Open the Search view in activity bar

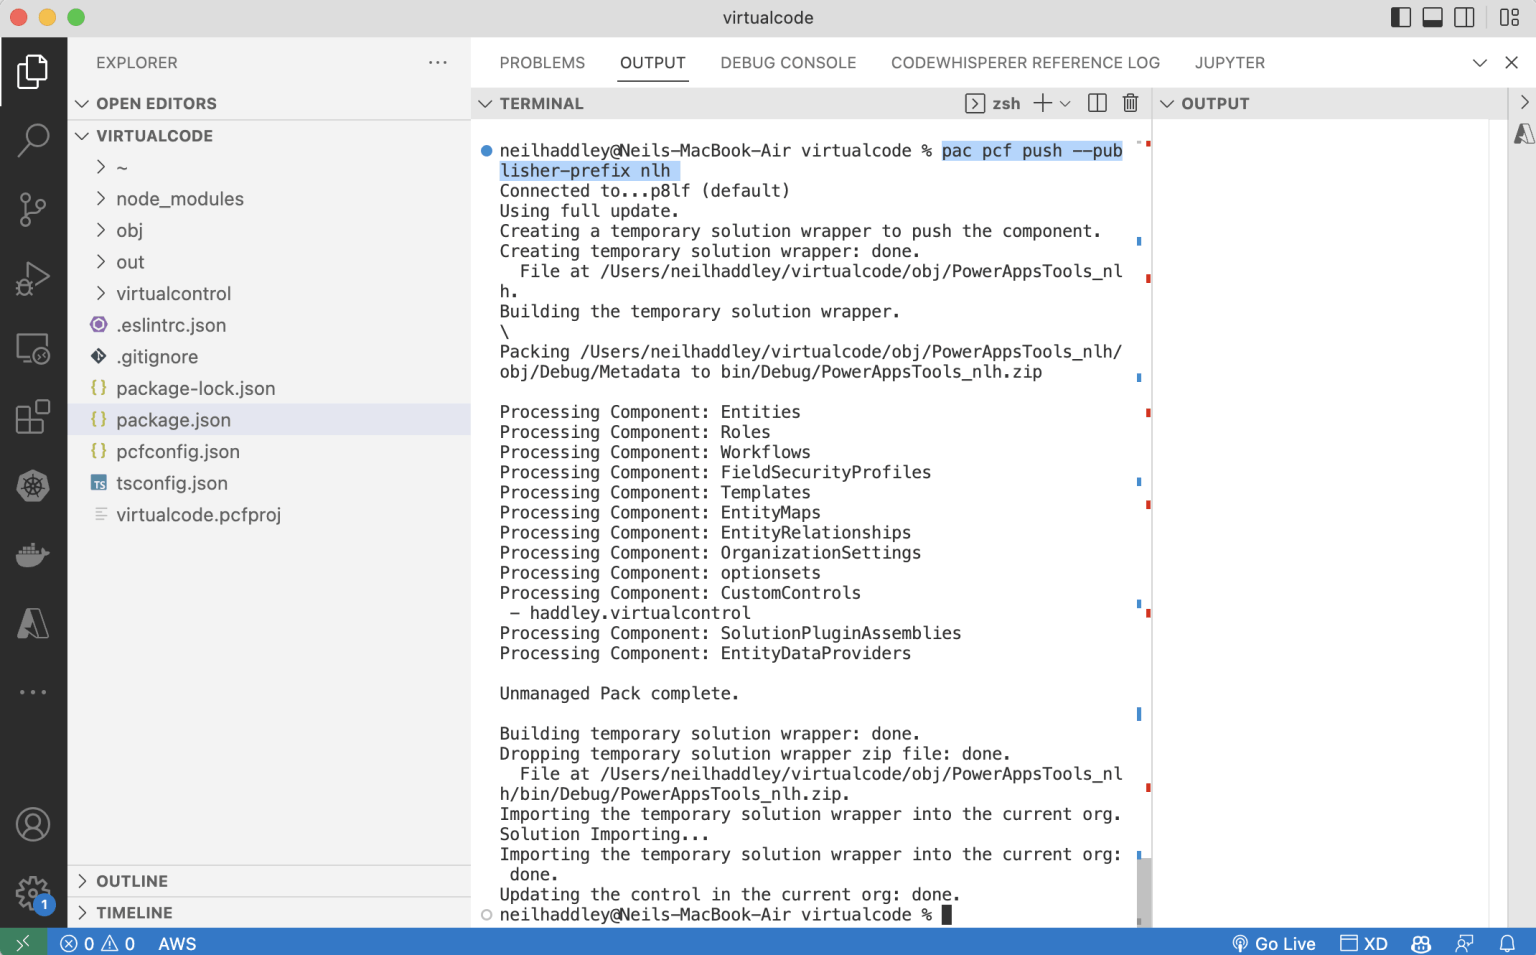coord(33,140)
